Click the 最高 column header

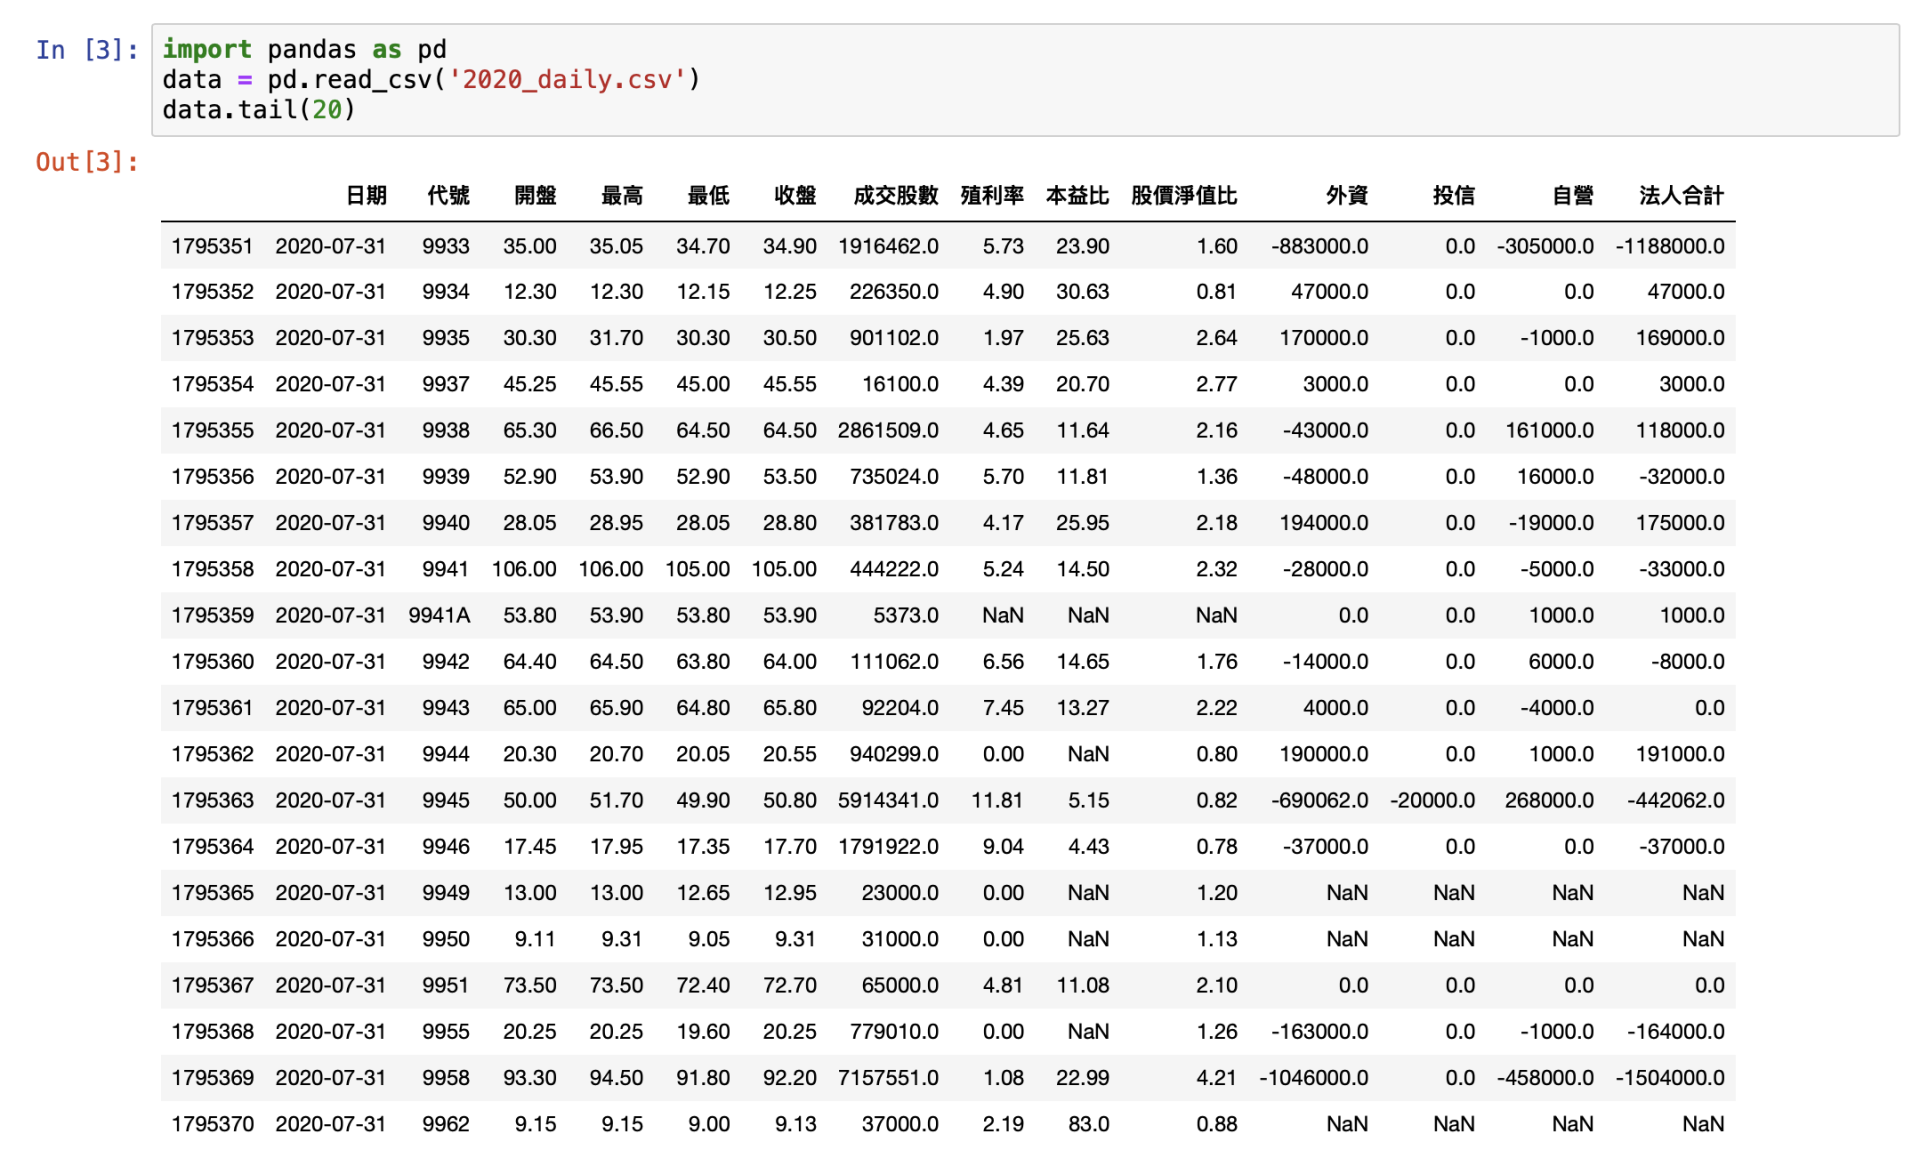tap(622, 195)
